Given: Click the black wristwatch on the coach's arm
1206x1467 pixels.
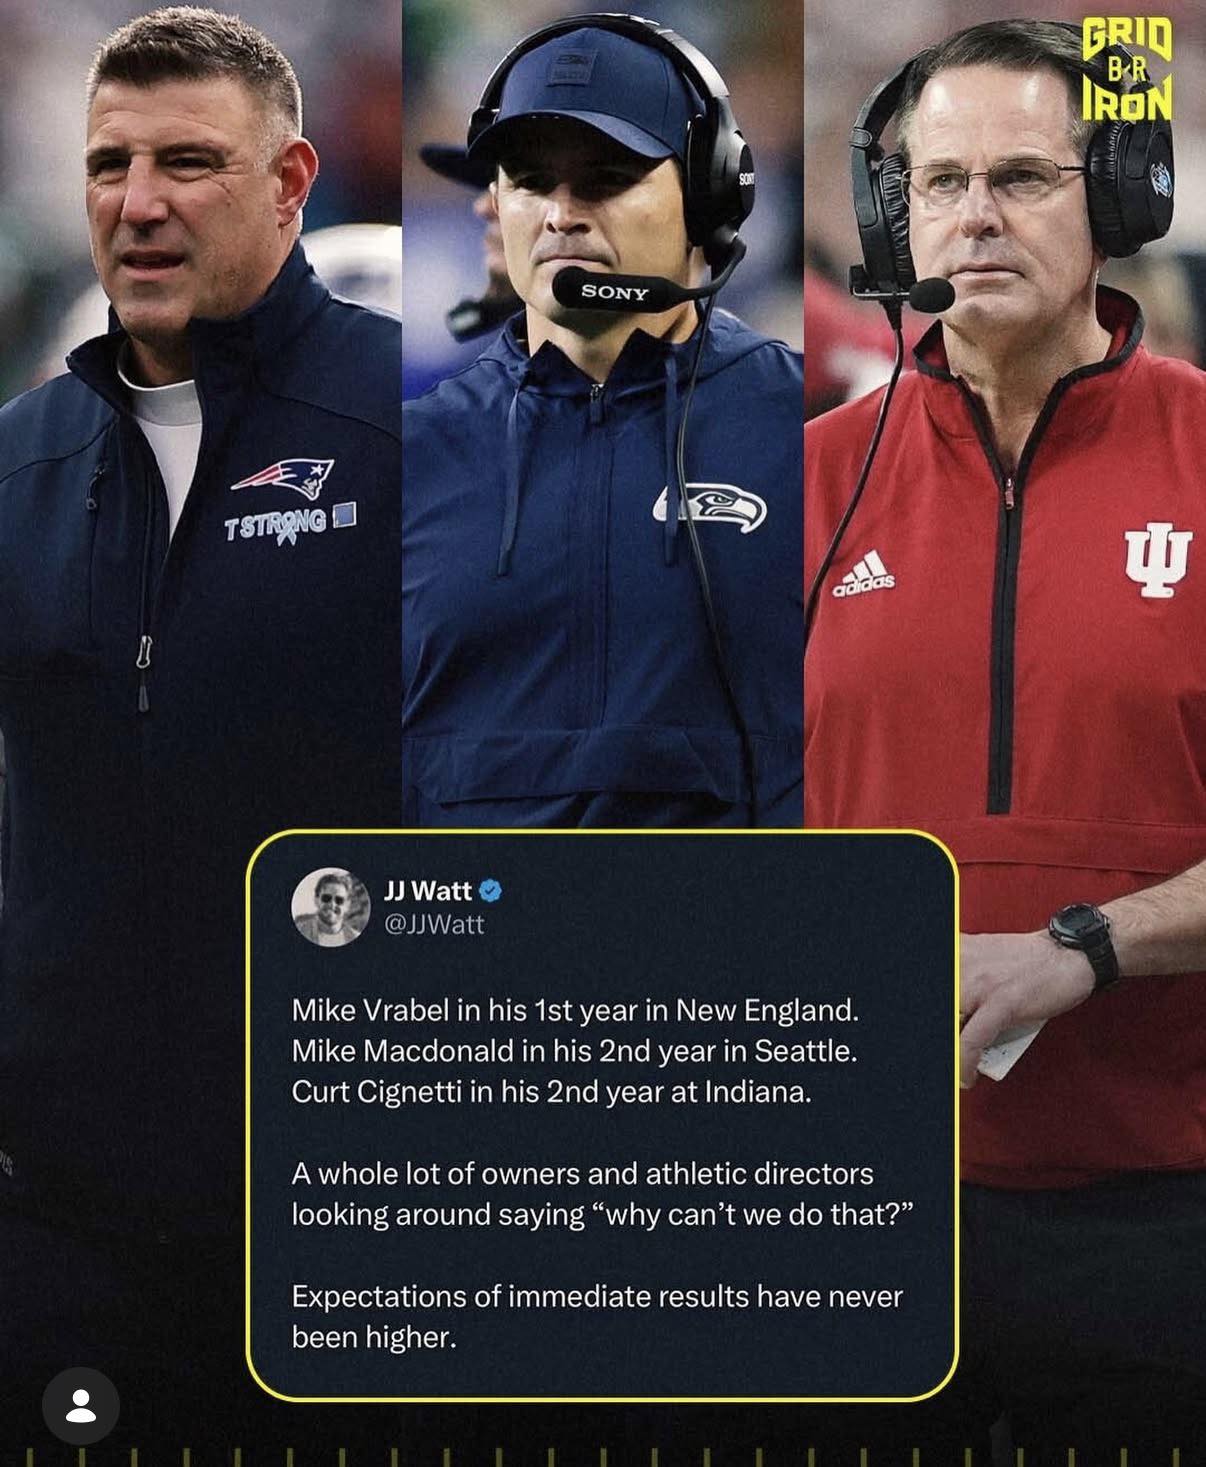Looking at the screenshot, I should (x=1084, y=941).
